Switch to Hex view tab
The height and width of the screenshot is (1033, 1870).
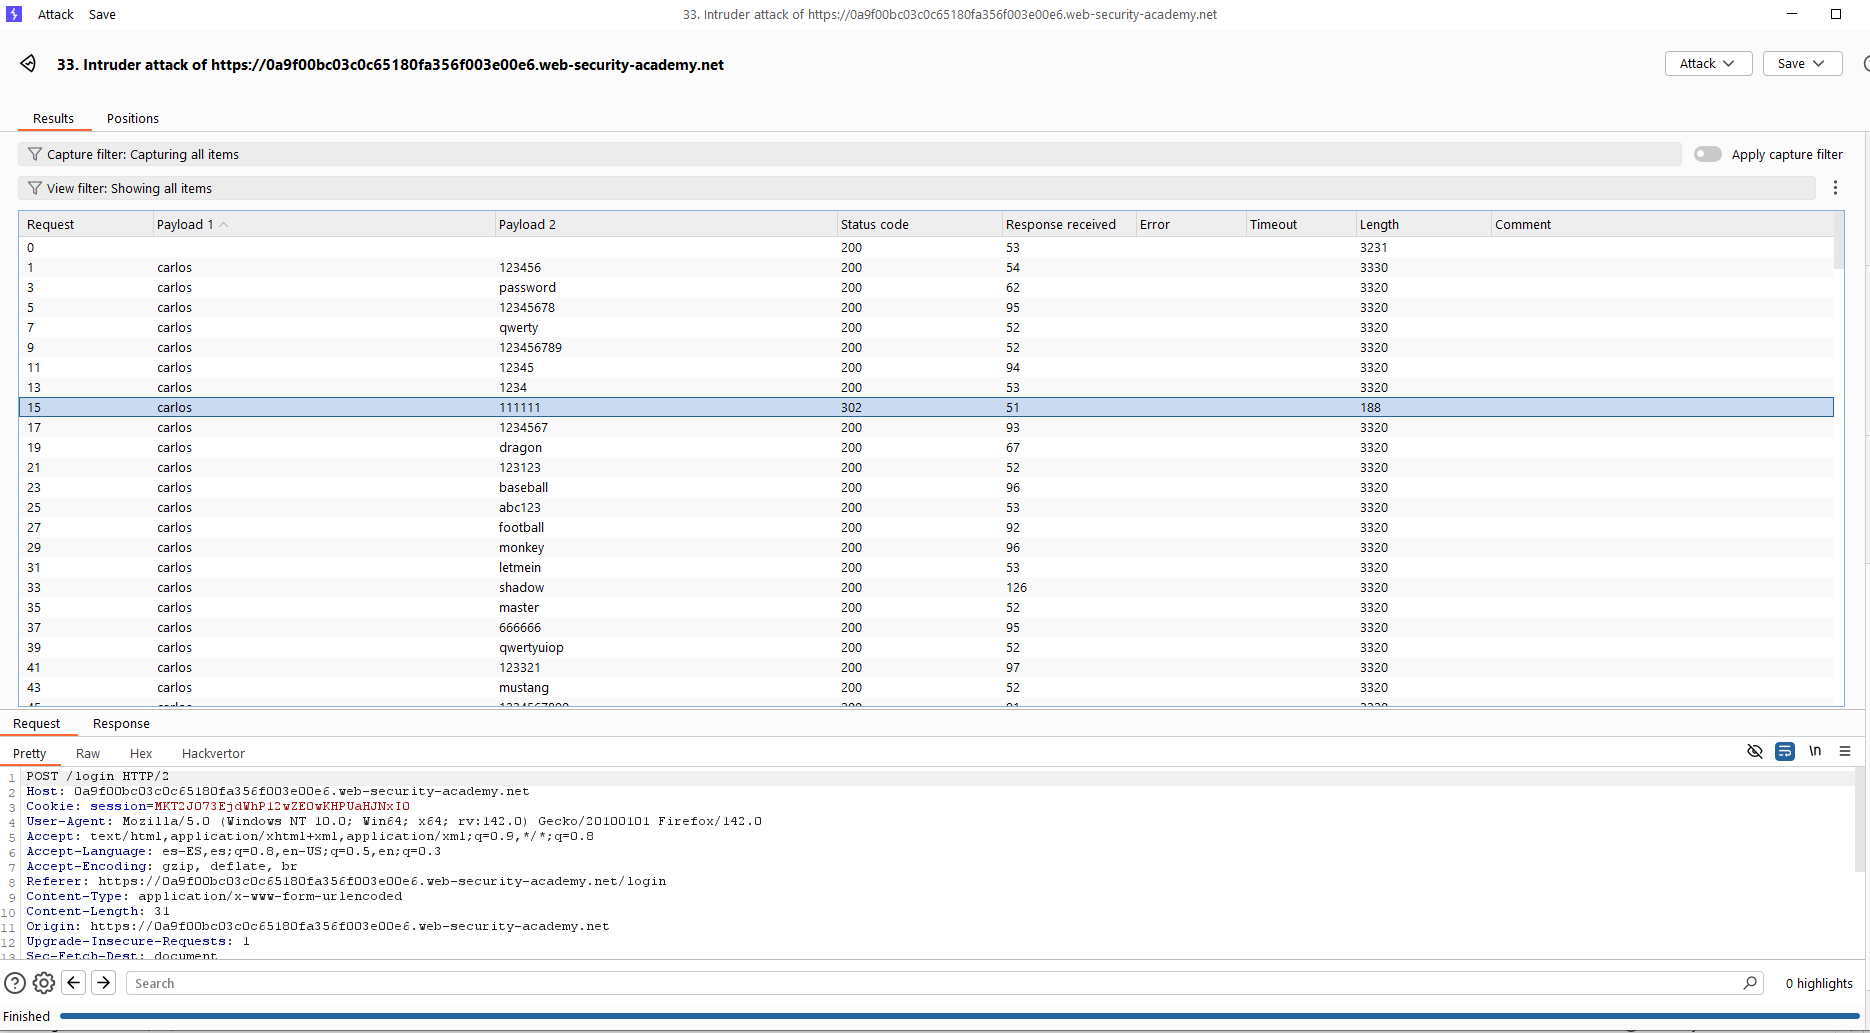[141, 753]
